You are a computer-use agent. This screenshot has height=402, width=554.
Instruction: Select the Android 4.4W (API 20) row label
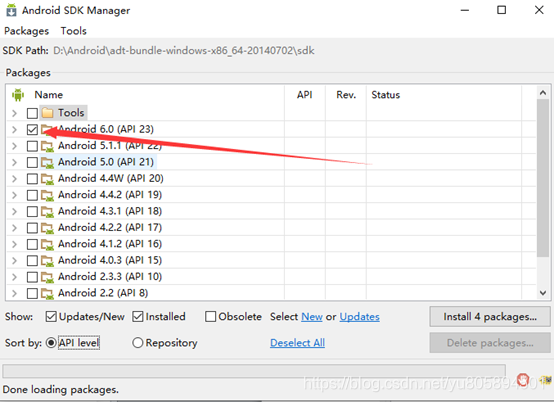[x=111, y=178]
